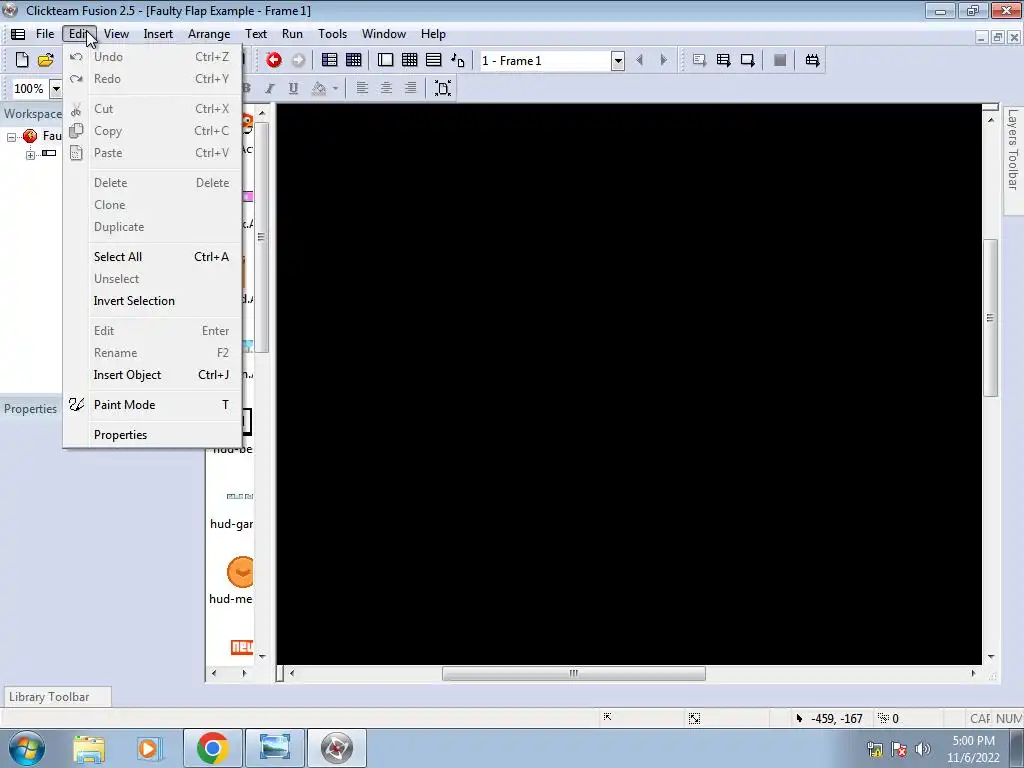Screen dimensions: 1024x768
Task: Open Windows Media Player from taskbar
Action: click(x=149, y=748)
